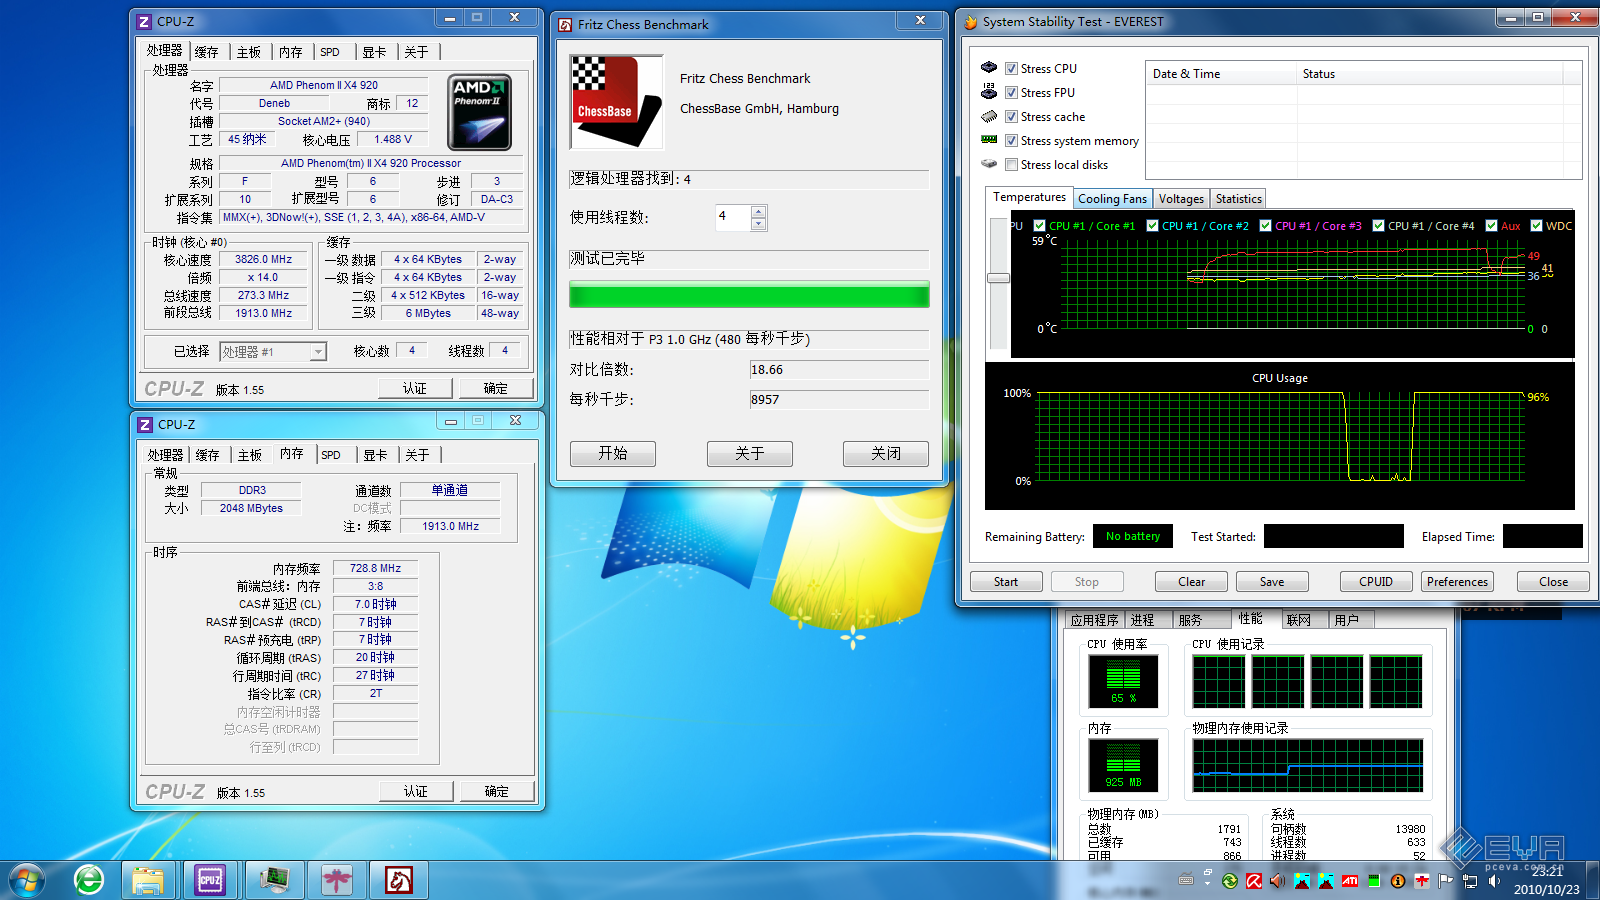Open the Action Center flag tray icon

[x=1446, y=881]
